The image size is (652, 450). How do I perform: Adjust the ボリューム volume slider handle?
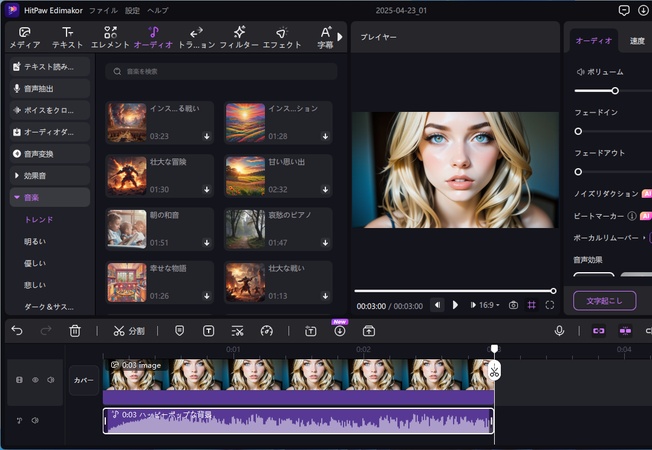pos(615,91)
